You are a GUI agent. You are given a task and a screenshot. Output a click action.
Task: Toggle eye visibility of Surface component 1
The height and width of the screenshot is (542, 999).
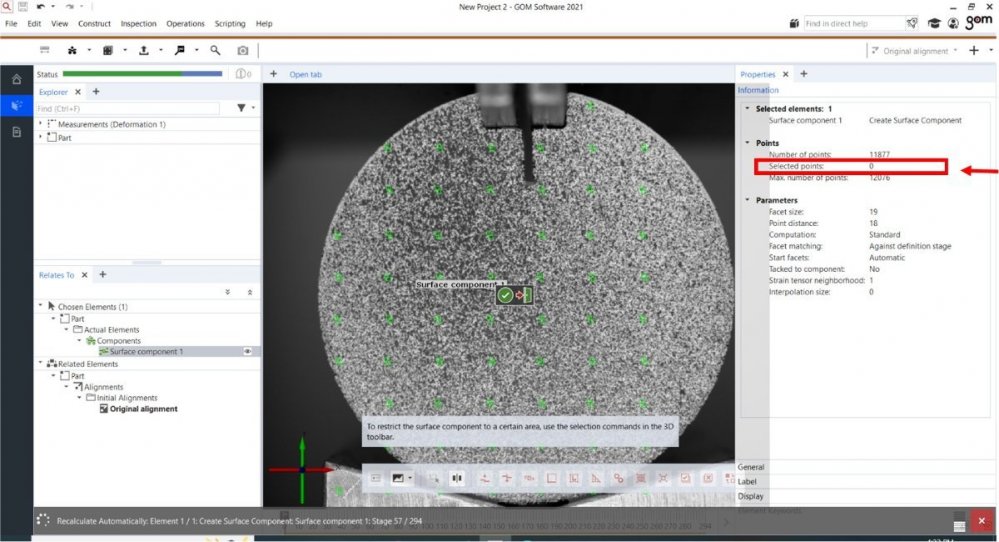click(x=246, y=352)
